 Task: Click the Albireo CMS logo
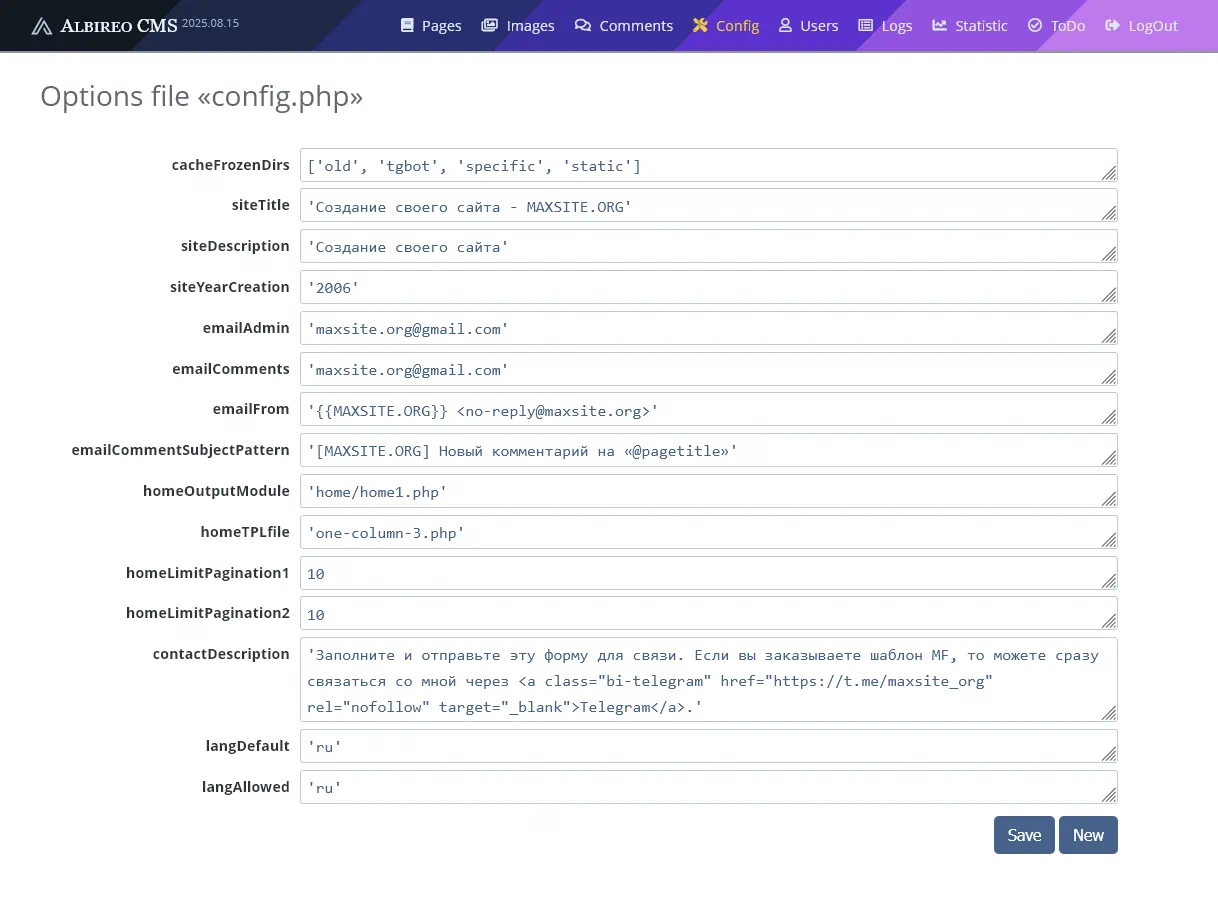click(104, 25)
